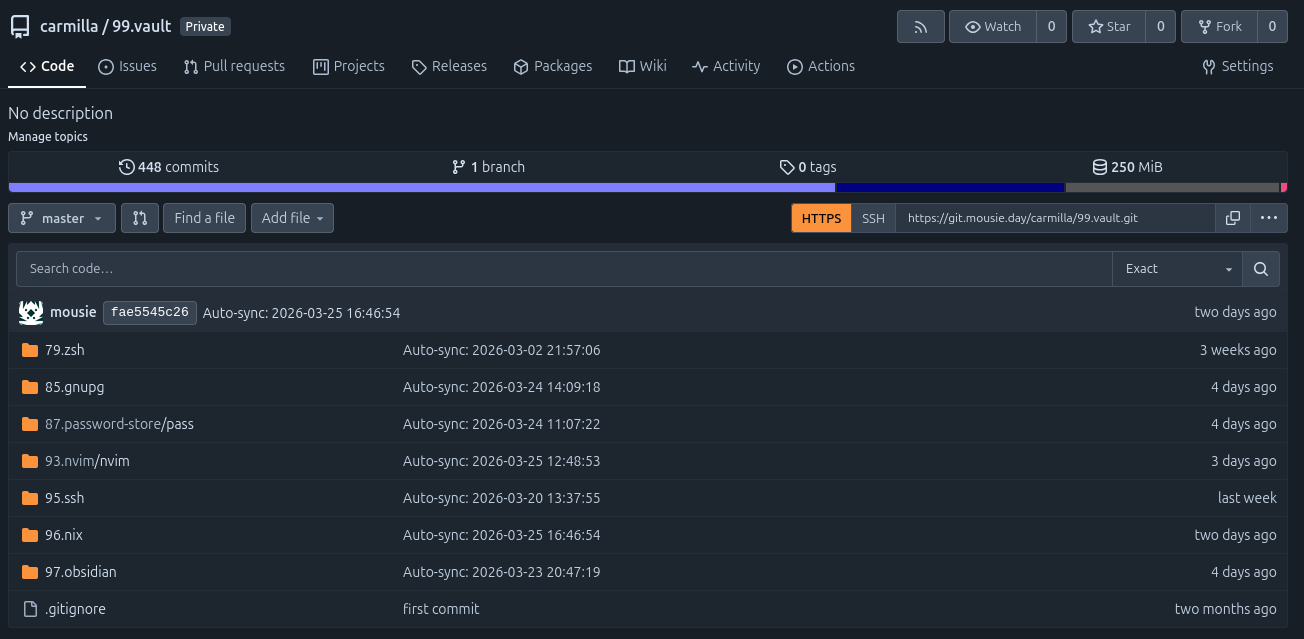This screenshot has width=1304, height=639.
Task: Open the Pull requests tab
Action: click(234, 66)
